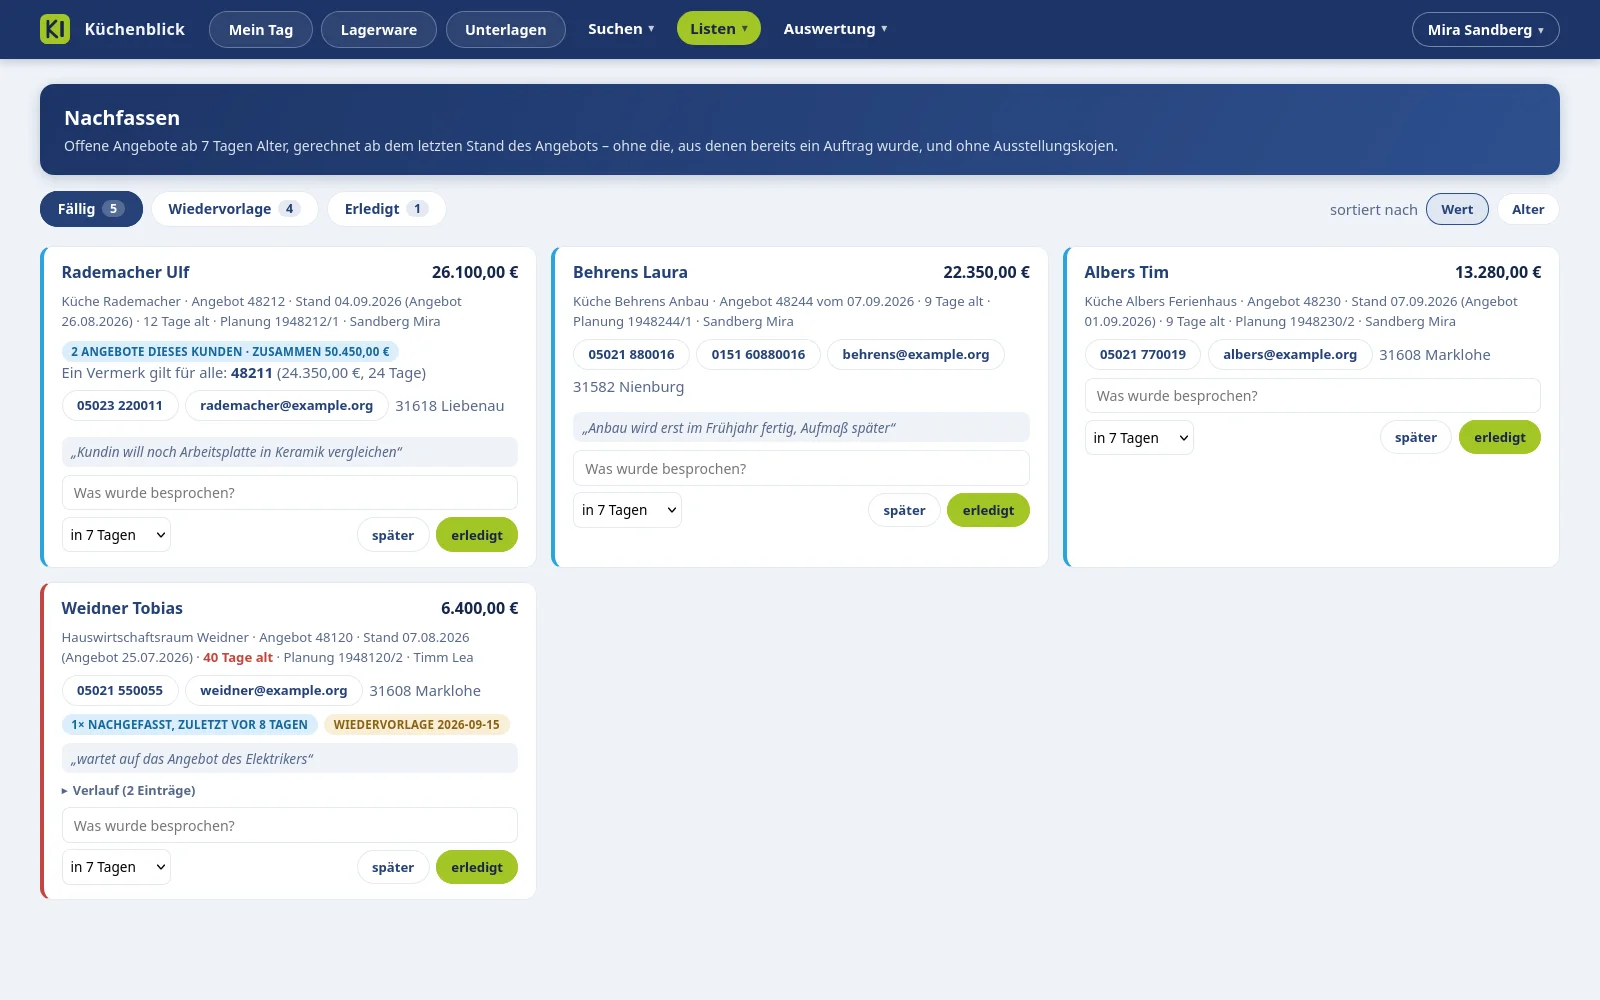Call Rademacher at 05023 220011
The width and height of the screenshot is (1600, 1000).
point(120,406)
